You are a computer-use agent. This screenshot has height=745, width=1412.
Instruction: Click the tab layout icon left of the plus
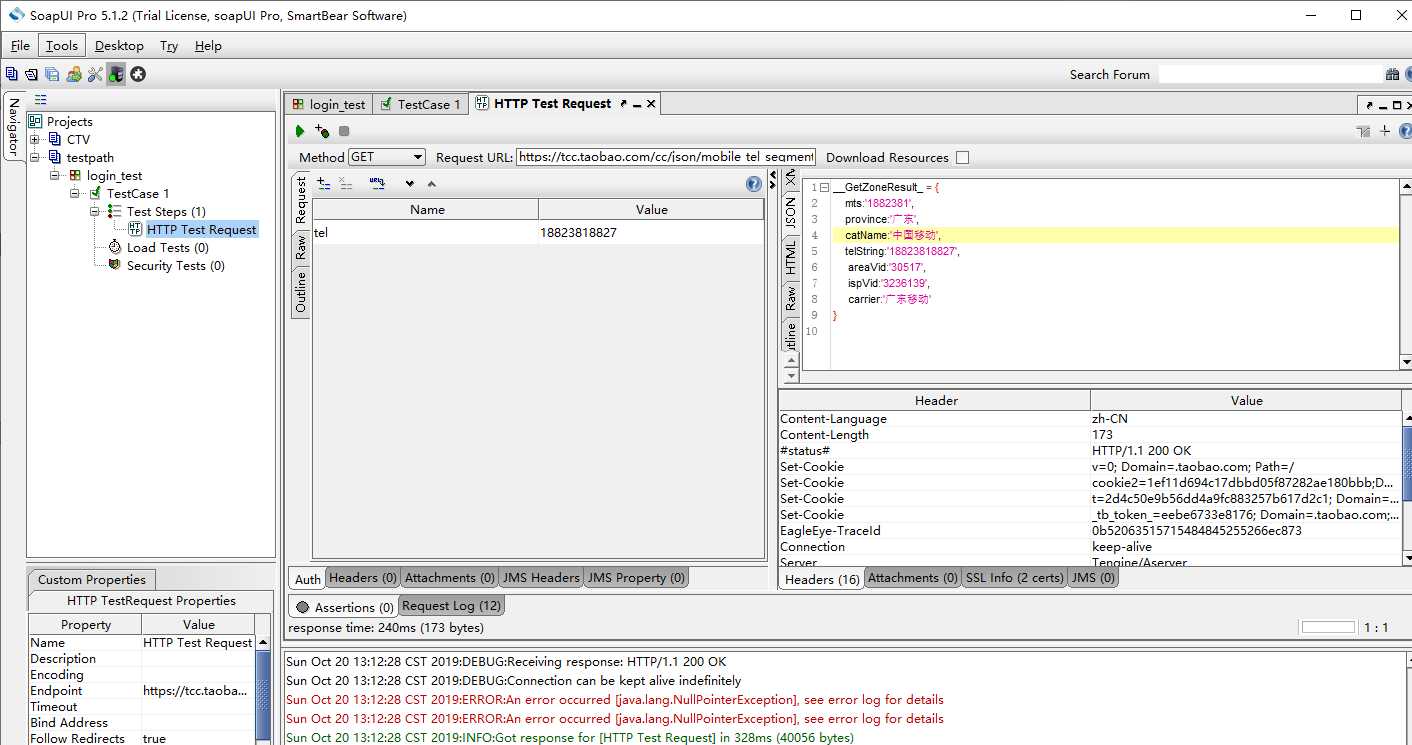pos(1363,131)
